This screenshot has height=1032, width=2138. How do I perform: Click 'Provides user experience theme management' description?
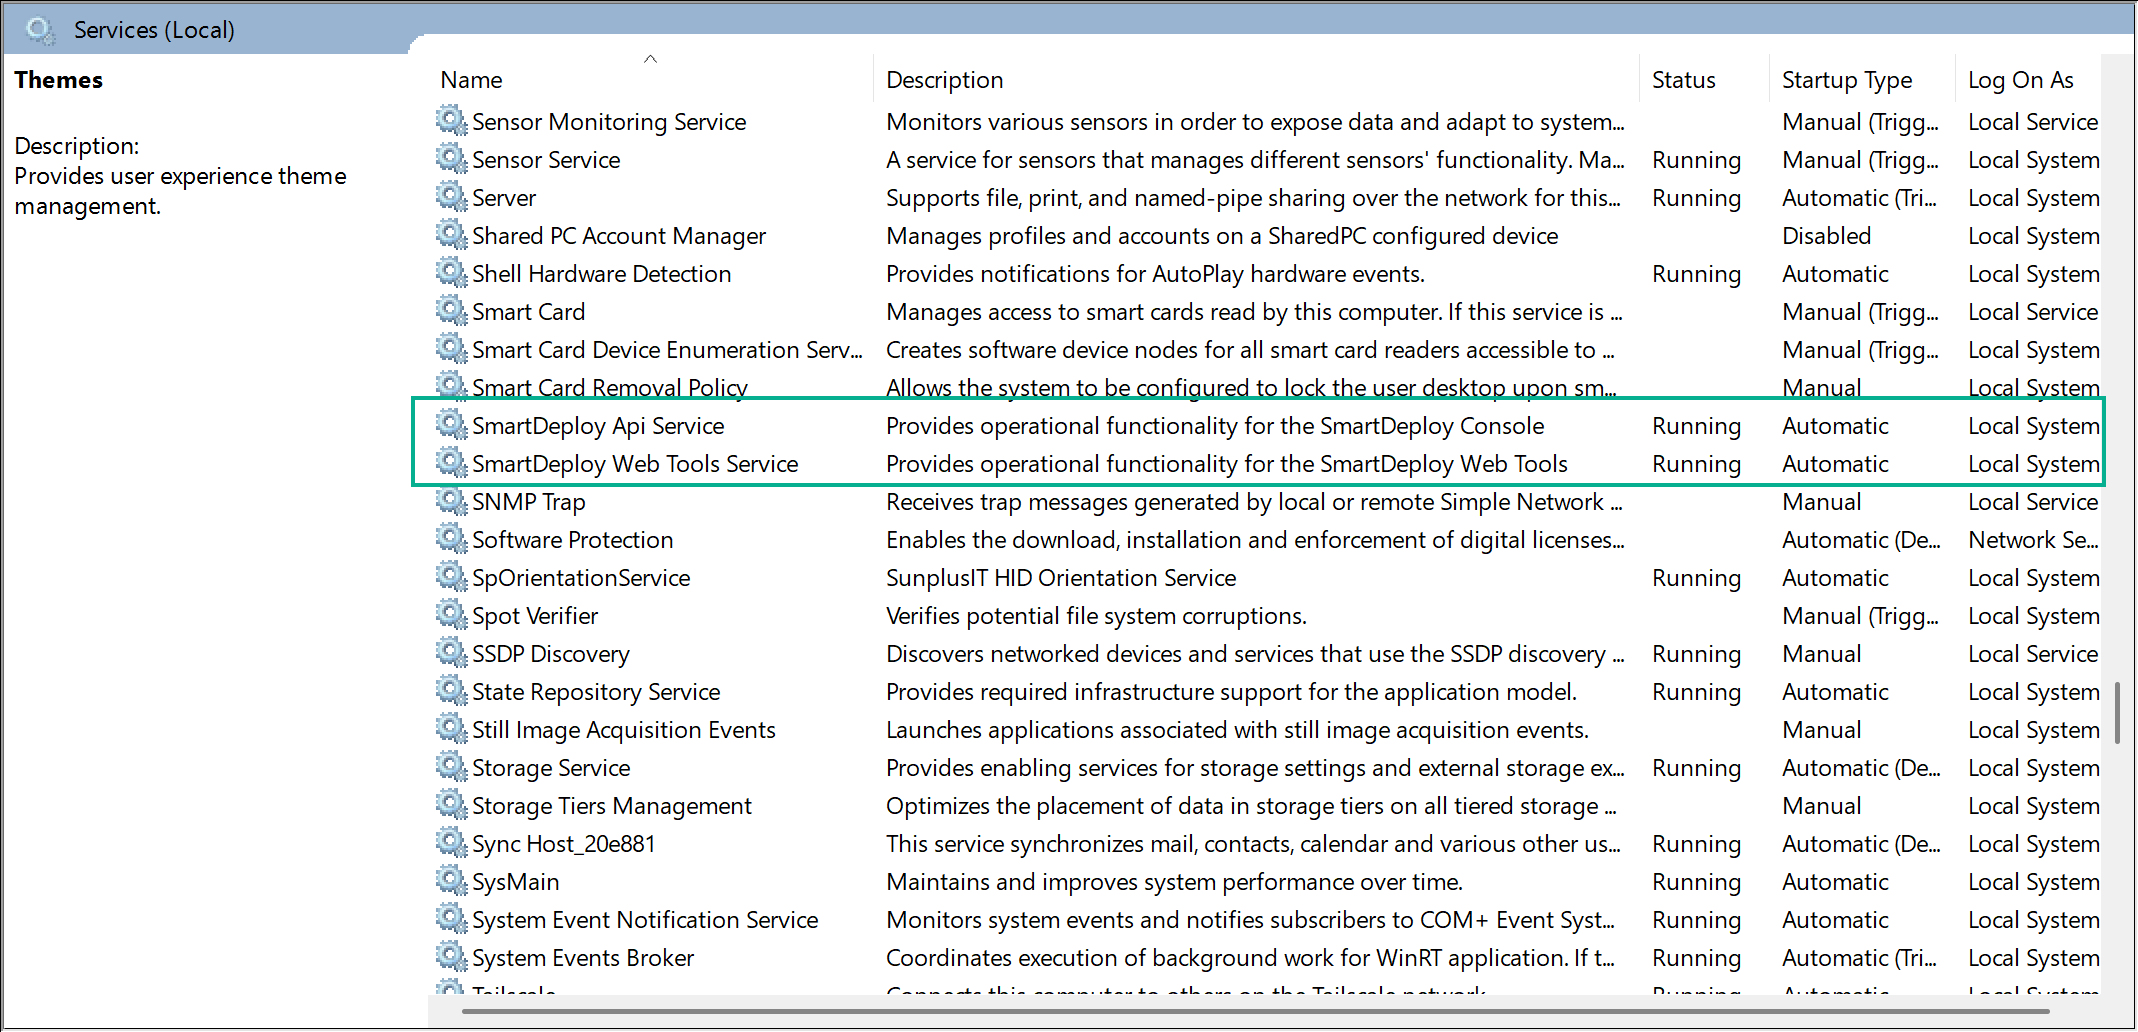tap(180, 191)
